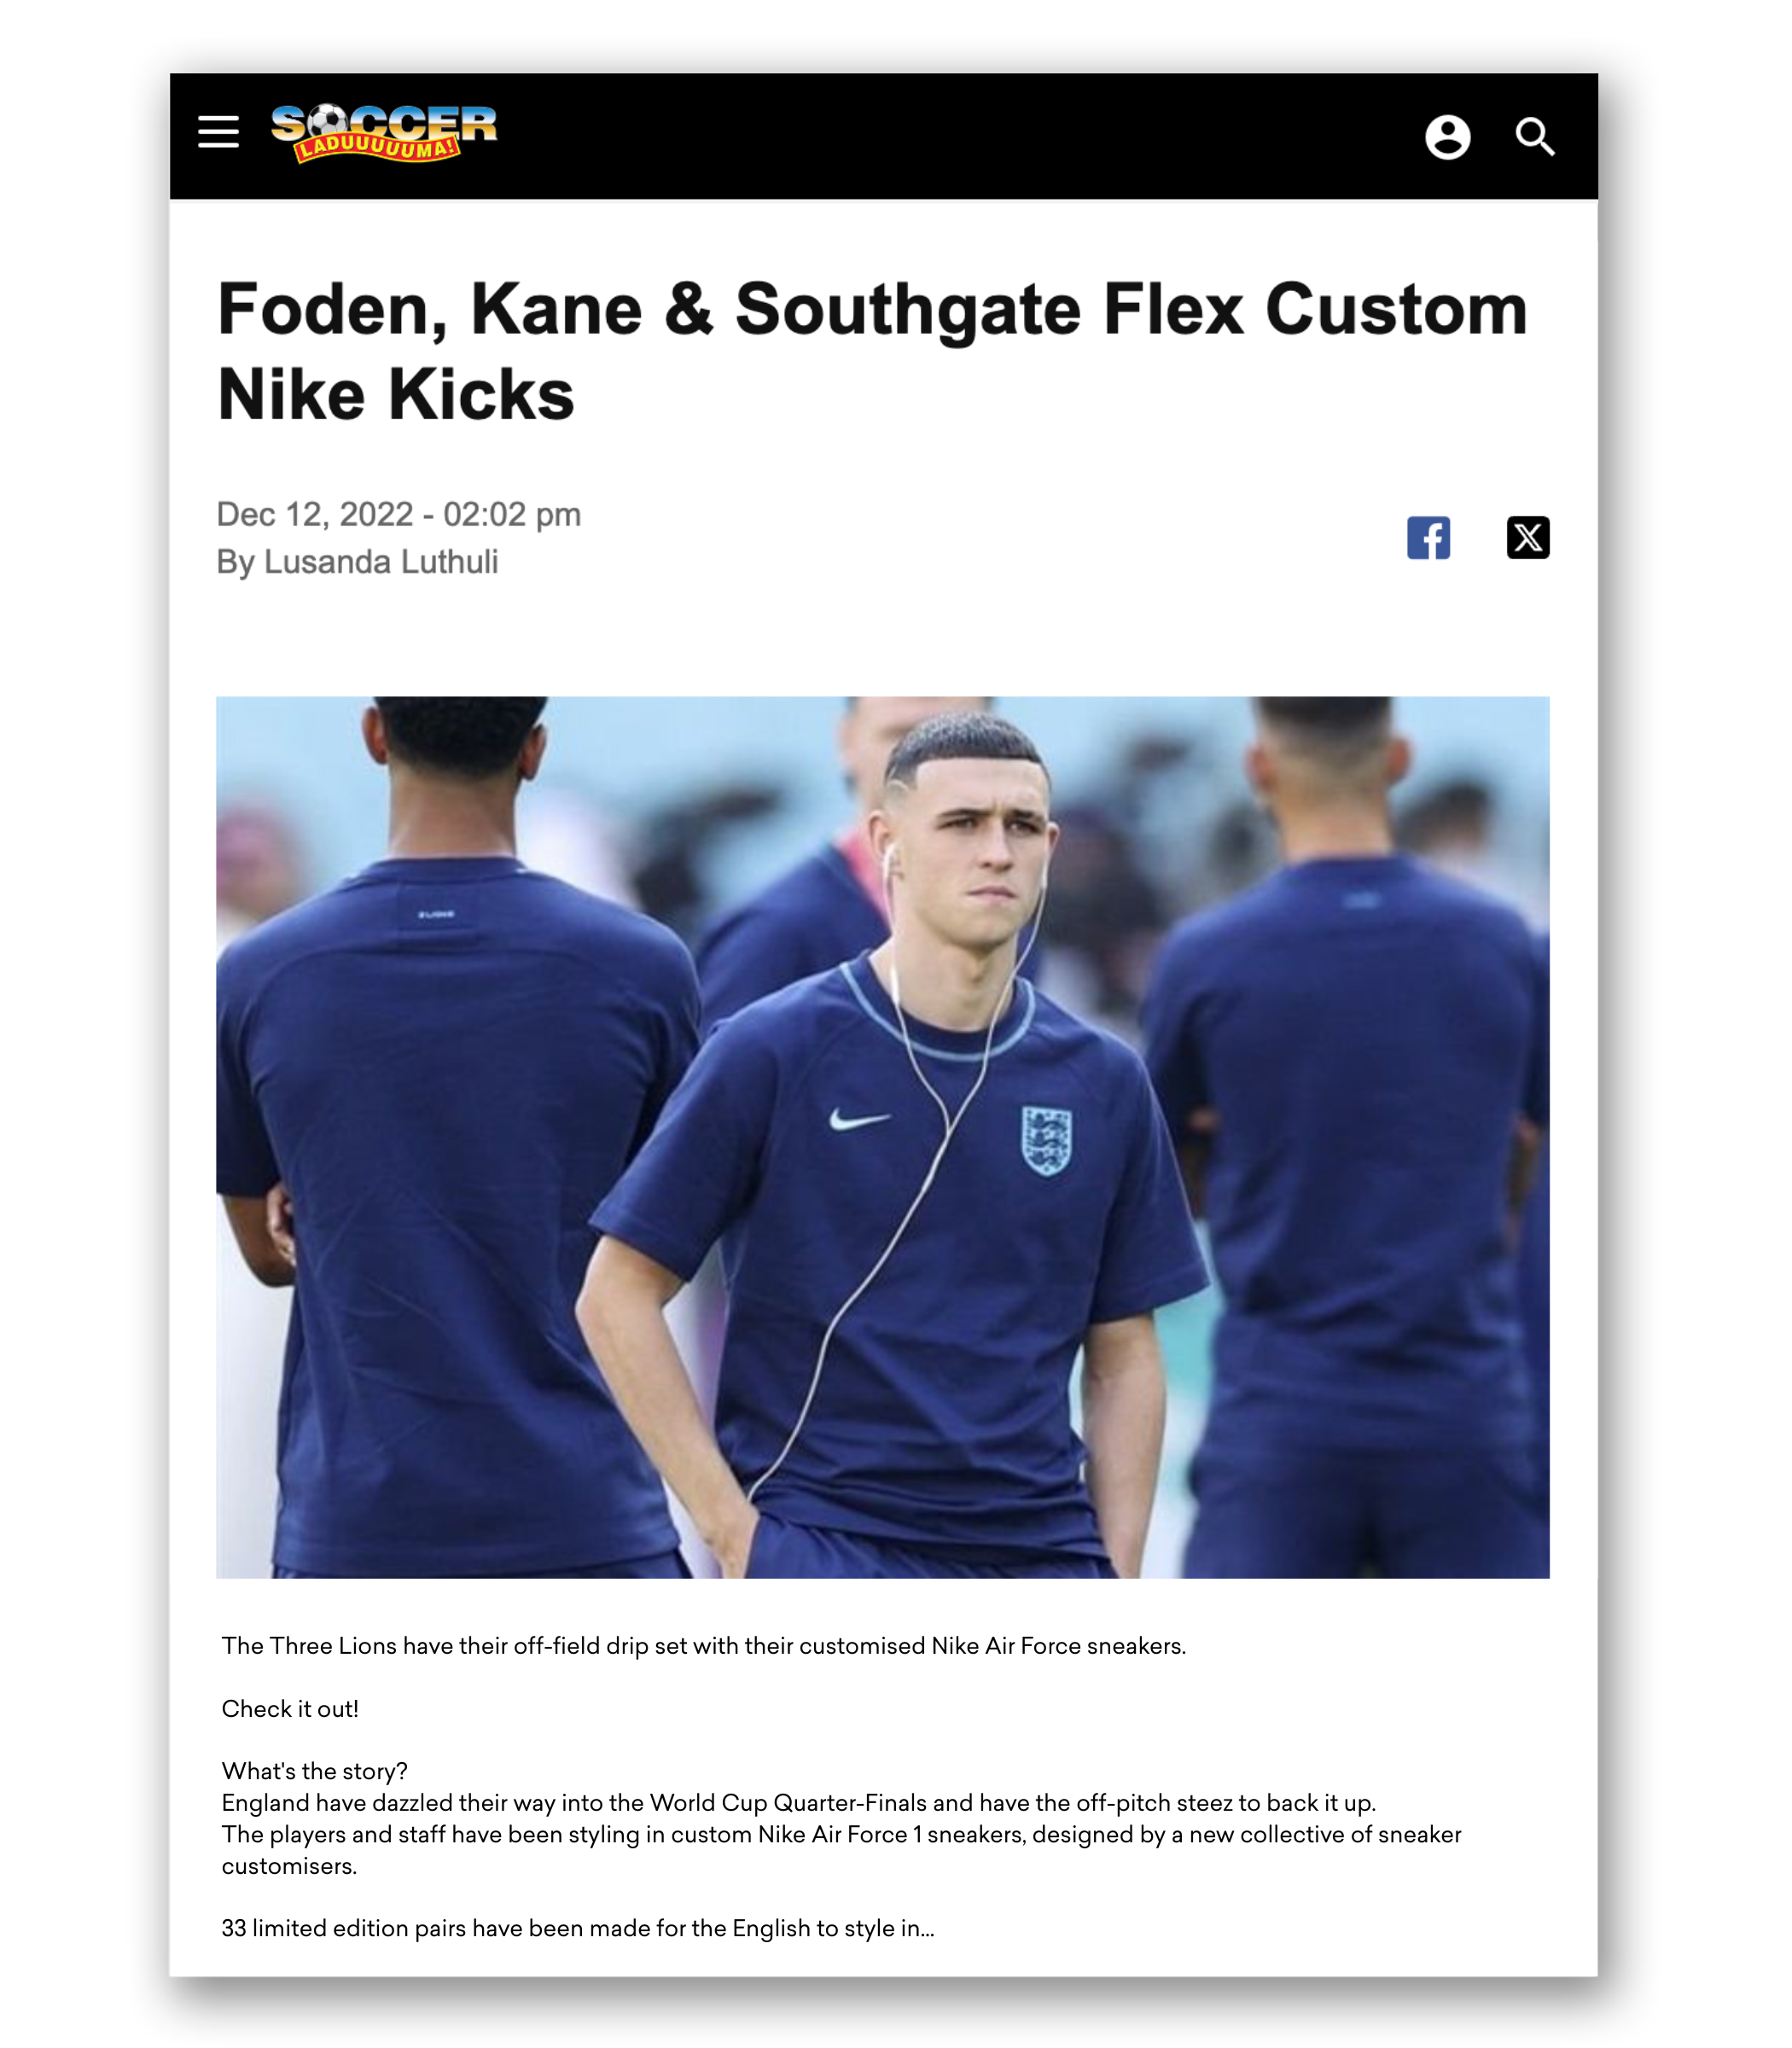Click the England crest in the photo
1792x2048 pixels.
point(1046,1140)
